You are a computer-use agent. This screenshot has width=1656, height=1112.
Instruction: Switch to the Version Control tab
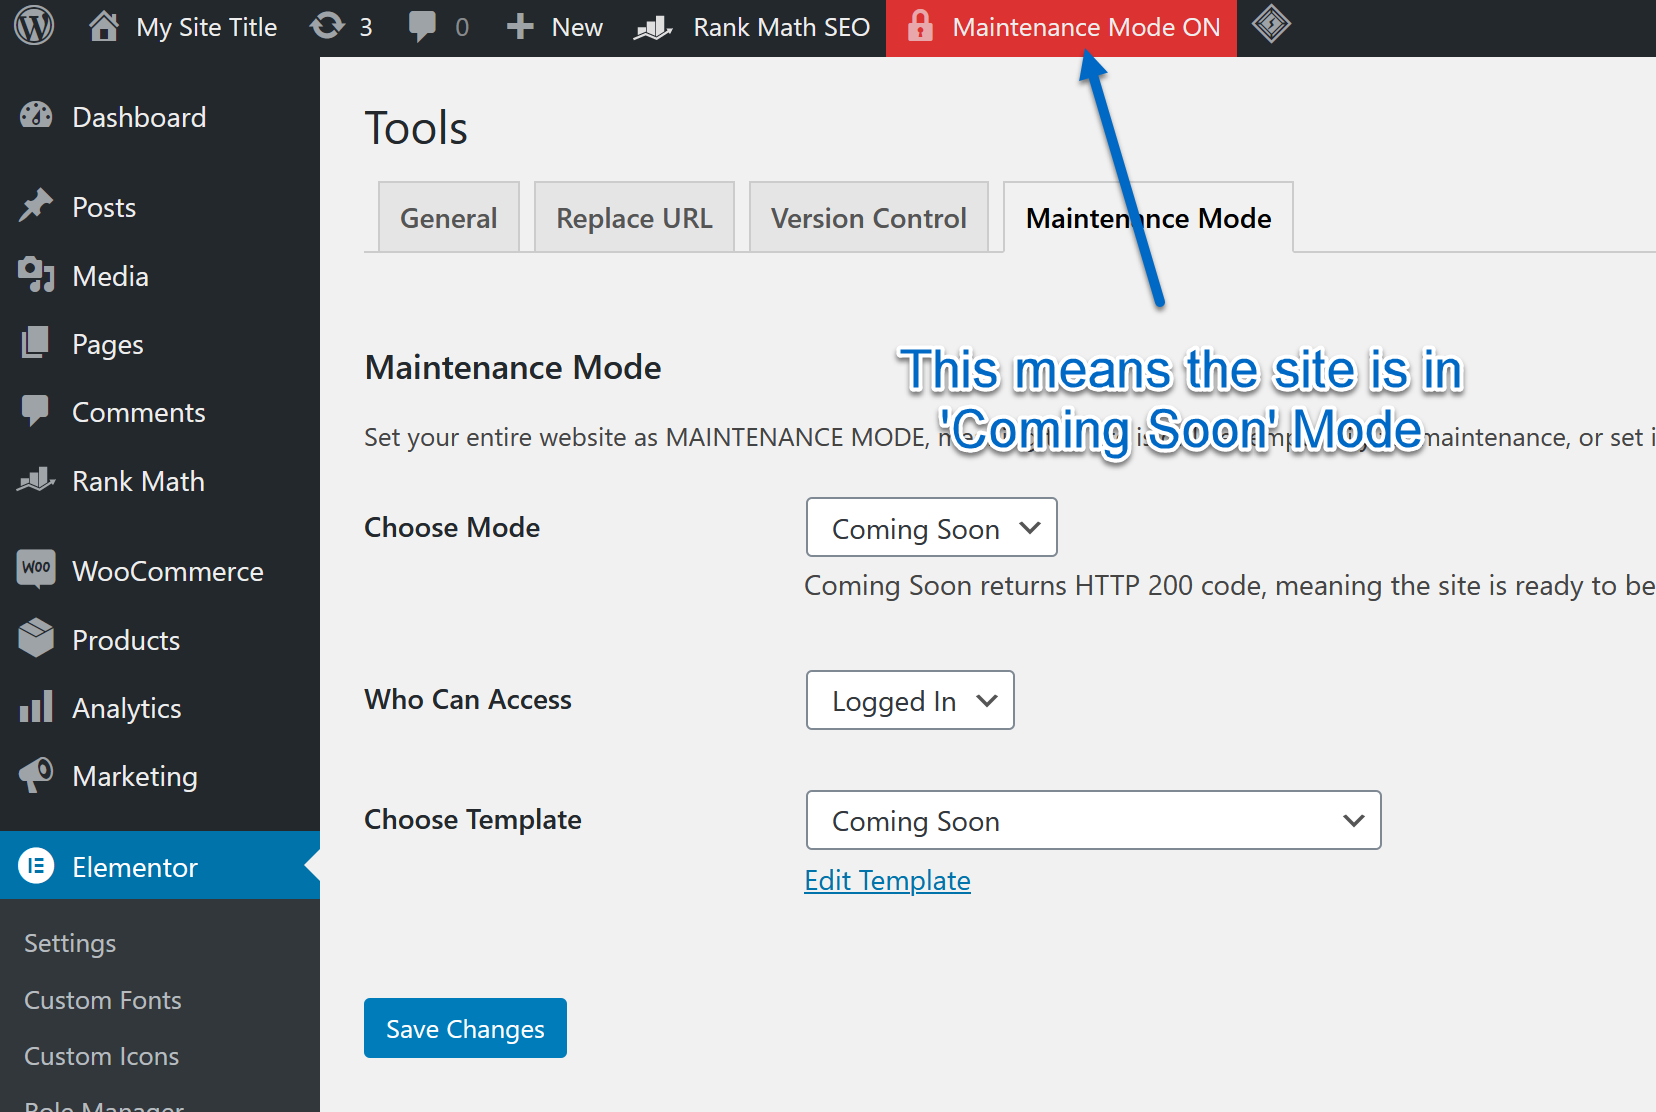[869, 217]
